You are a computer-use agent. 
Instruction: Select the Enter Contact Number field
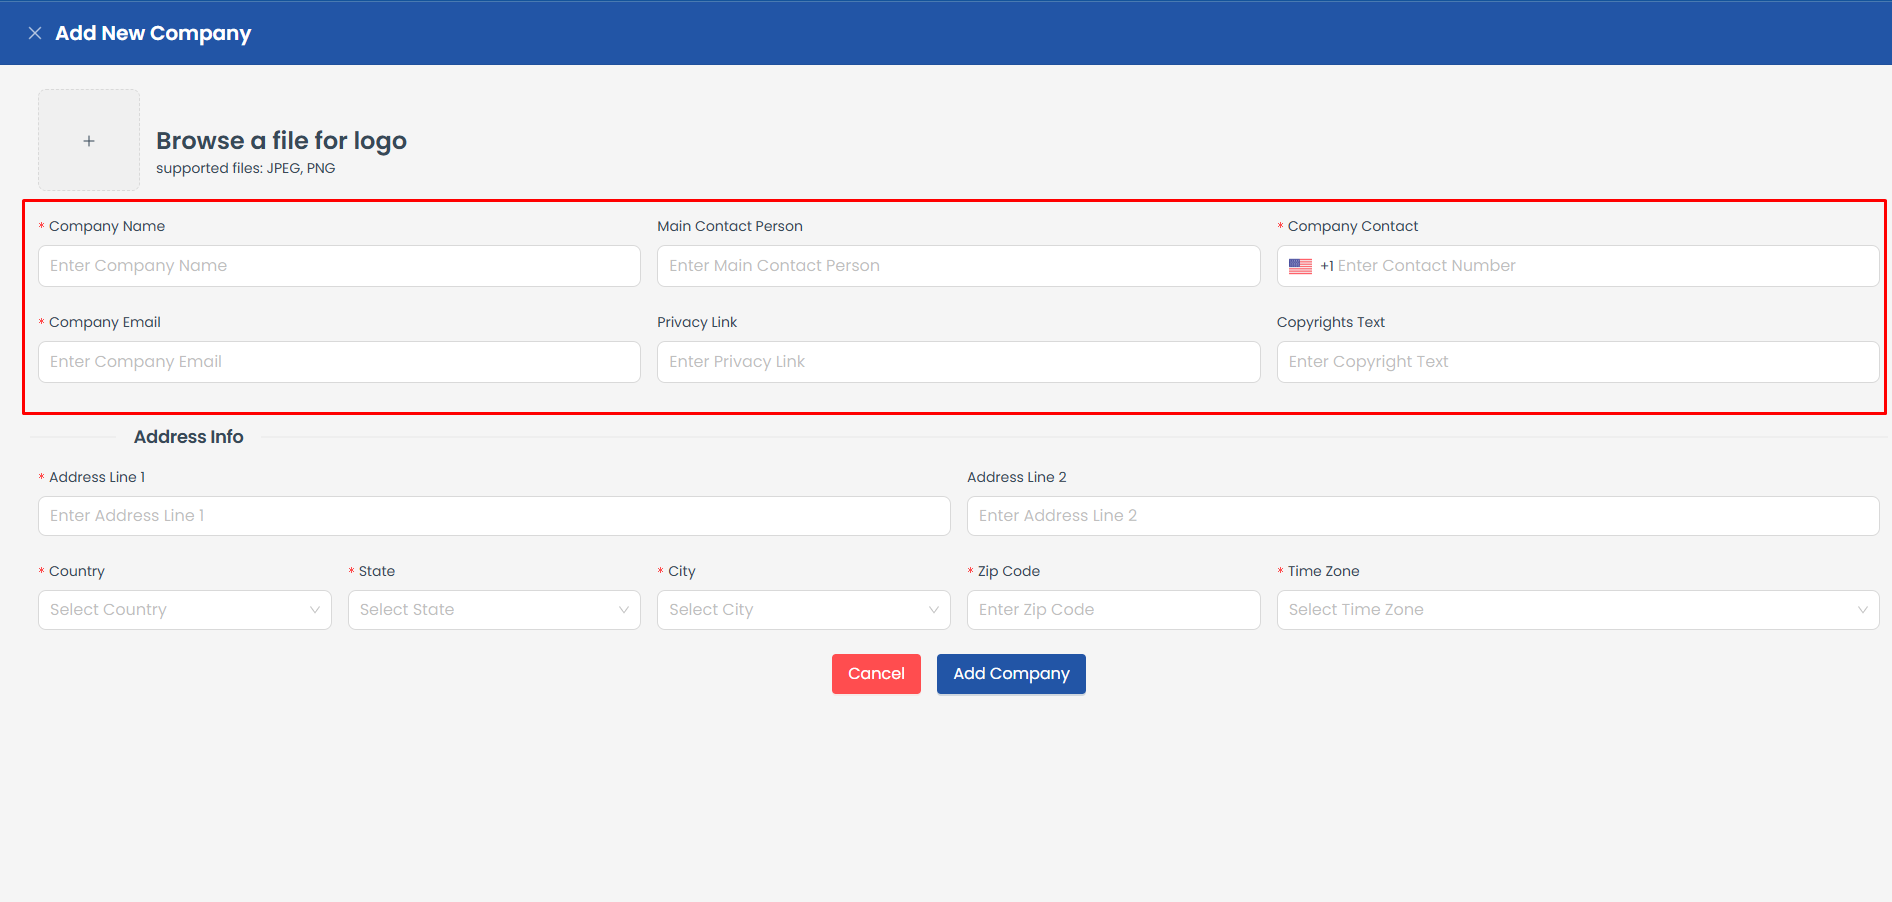coord(1600,266)
